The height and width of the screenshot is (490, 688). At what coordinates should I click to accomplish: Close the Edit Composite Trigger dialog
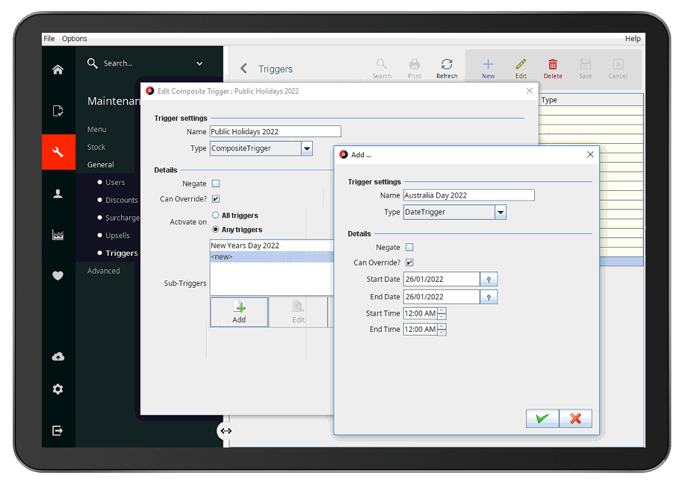pyautogui.click(x=529, y=91)
